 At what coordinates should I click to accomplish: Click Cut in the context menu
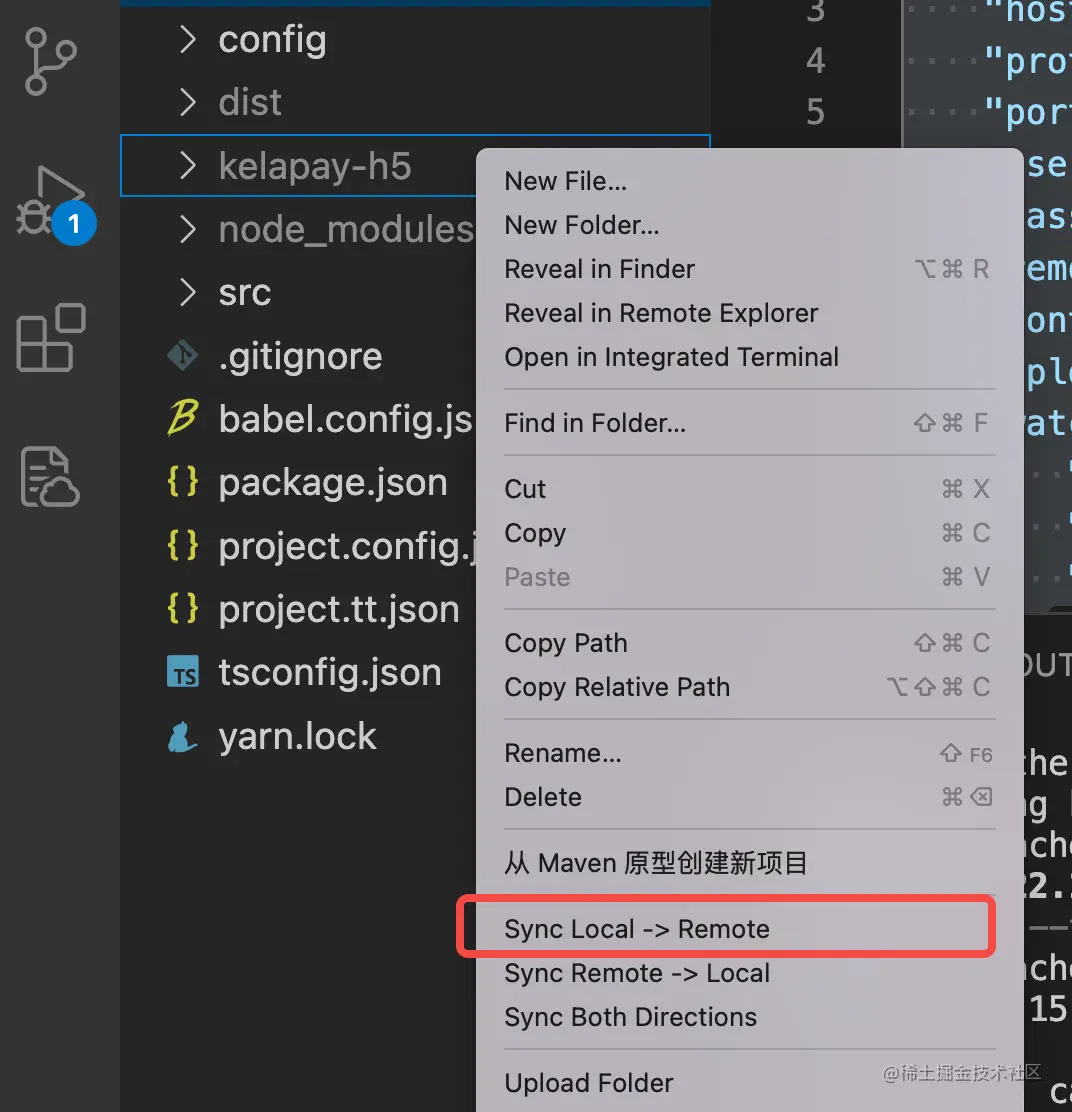[749, 489]
